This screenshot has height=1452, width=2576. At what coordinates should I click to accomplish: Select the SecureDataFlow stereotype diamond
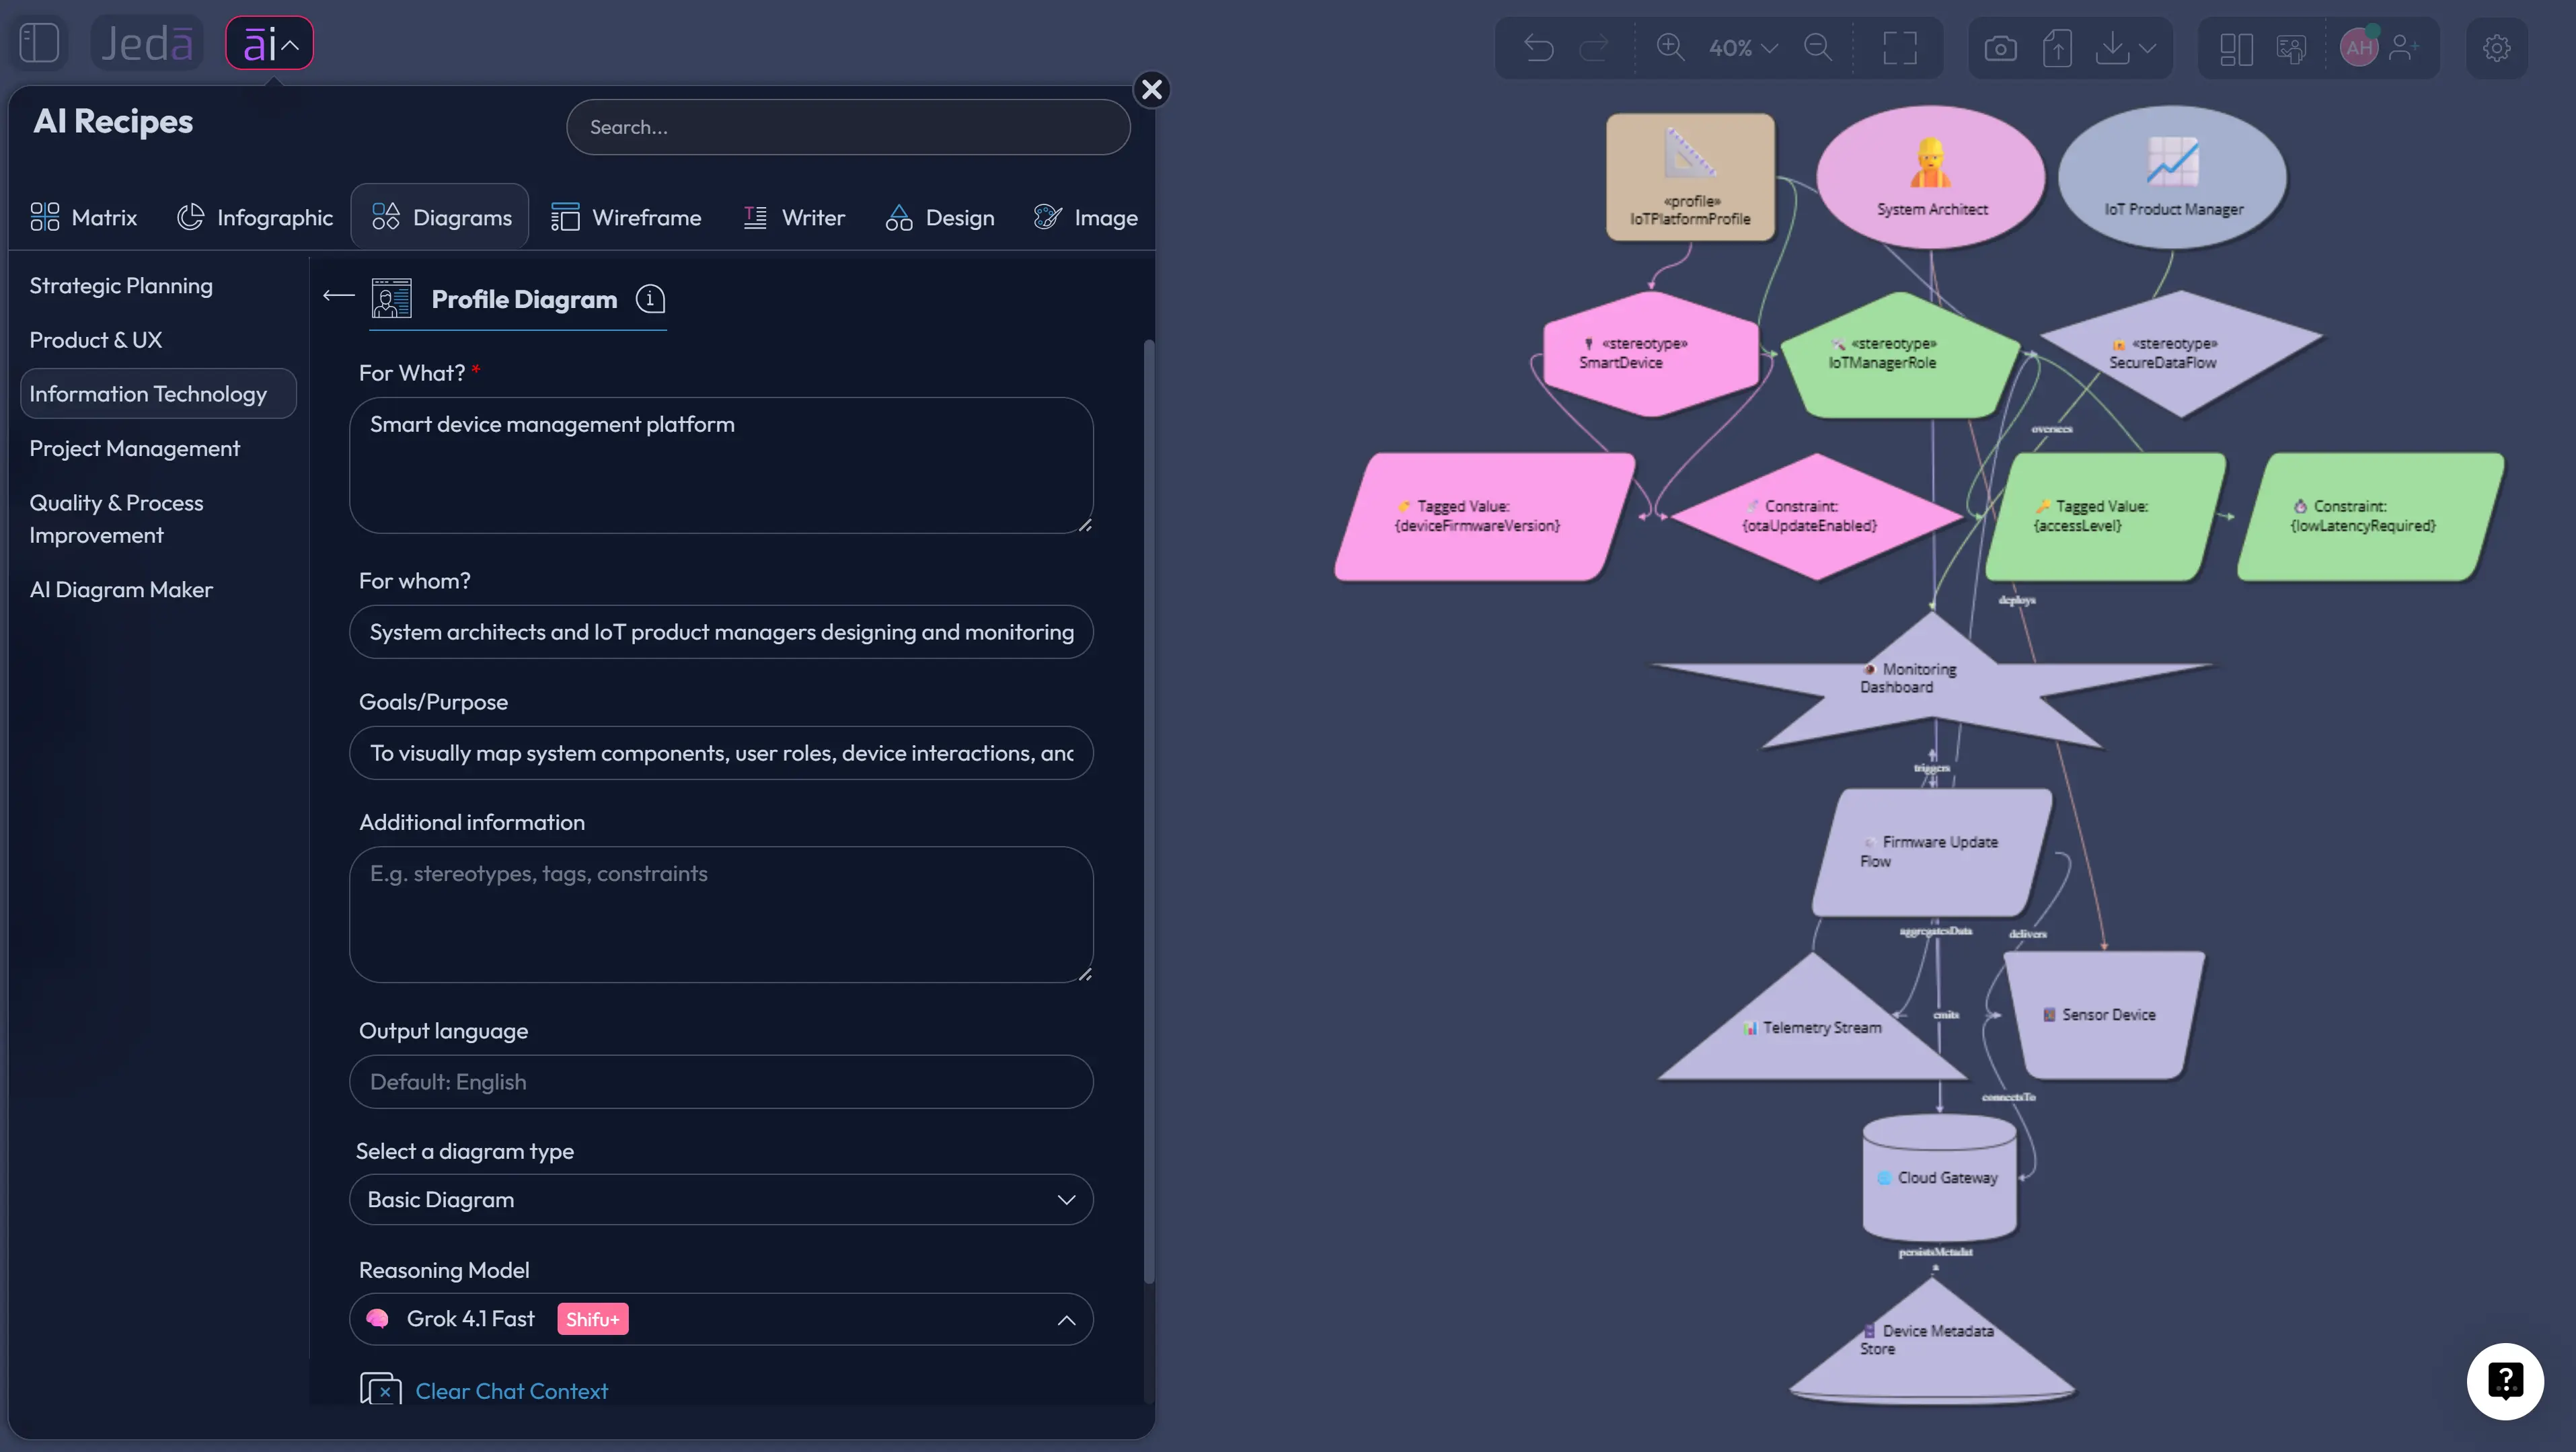pos(2181,354)
